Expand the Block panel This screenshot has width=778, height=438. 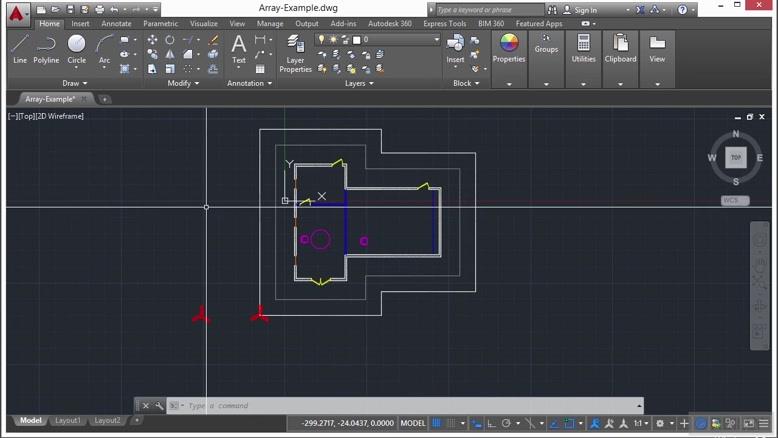pos(466,83)
